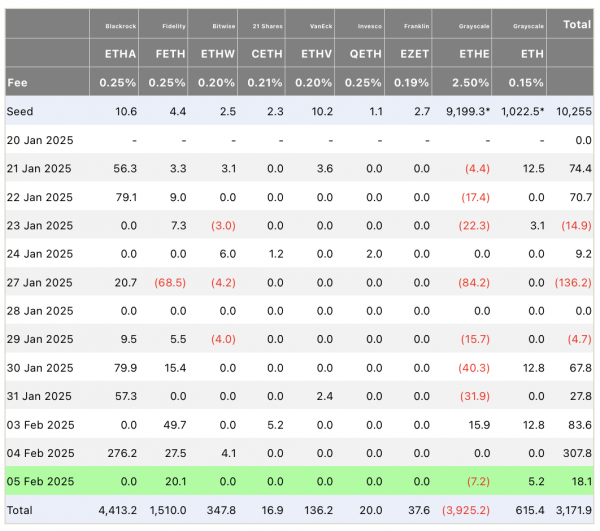Image resolution: width=600 pixels, height=531 pixels.
Task: Select the bottom Total row label
Action: (x=20, y=510)
